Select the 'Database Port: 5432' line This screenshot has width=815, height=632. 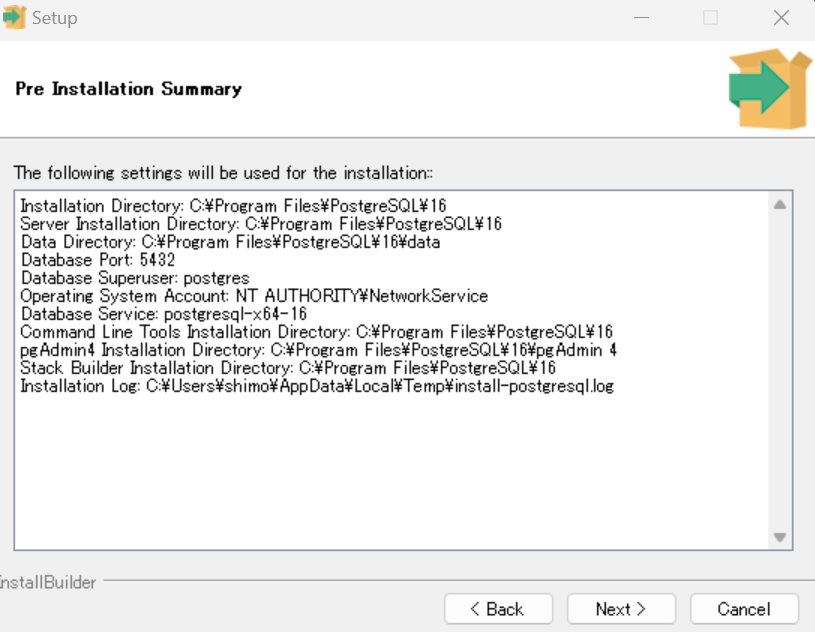tap(98, 260)
